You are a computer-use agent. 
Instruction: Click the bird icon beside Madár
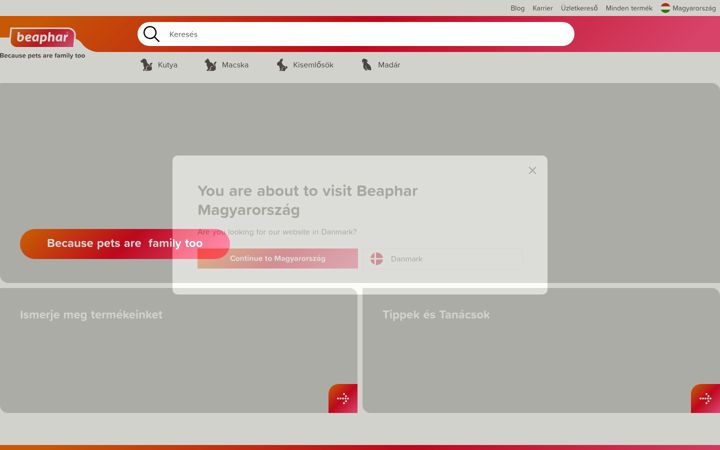[x=366, y=65]
